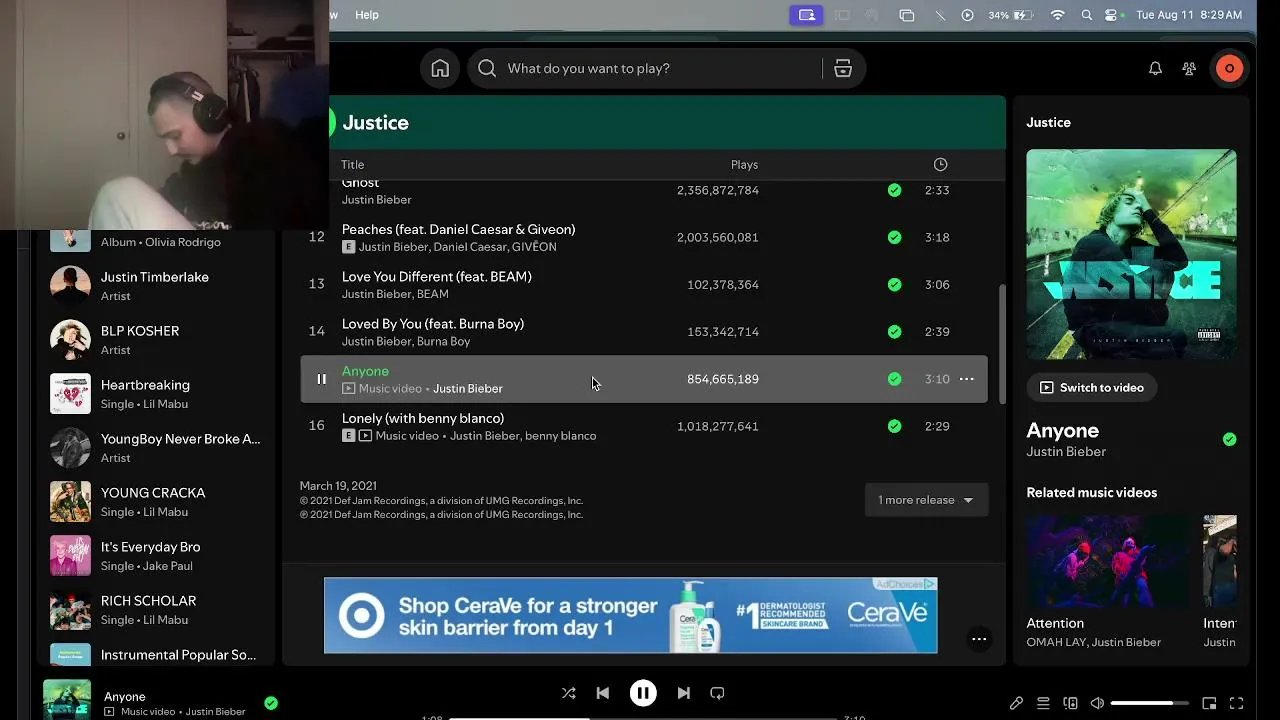Open more options for Anyone track row
The height and width of the screenshot is (720, 1280).
(x=966, y=379)
